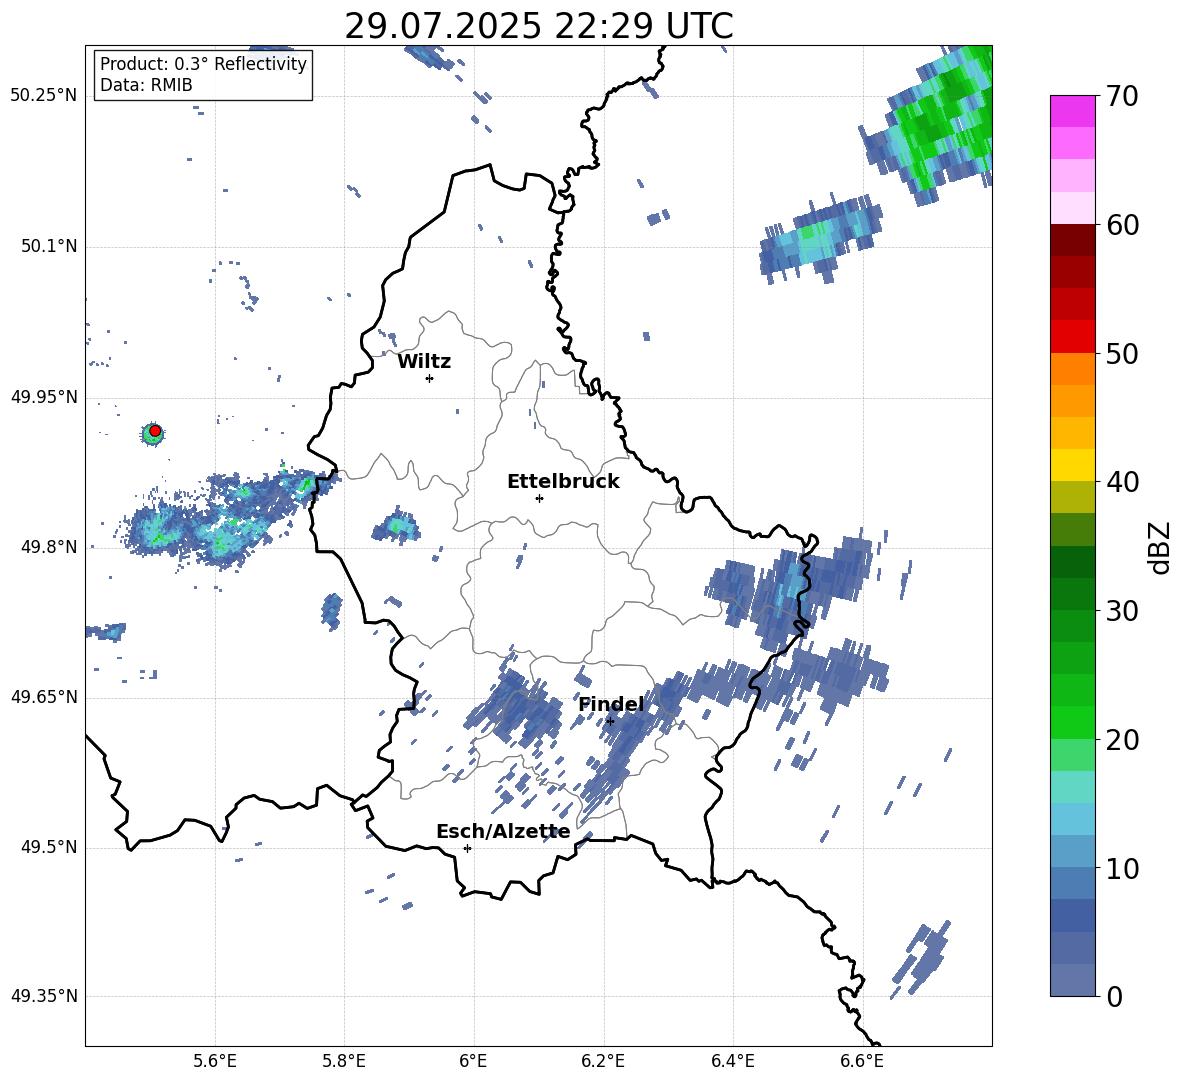This screenshot has height=1081, width=1184.
Task: Click the 50.1°N latitude label
Action: point(50,246)
